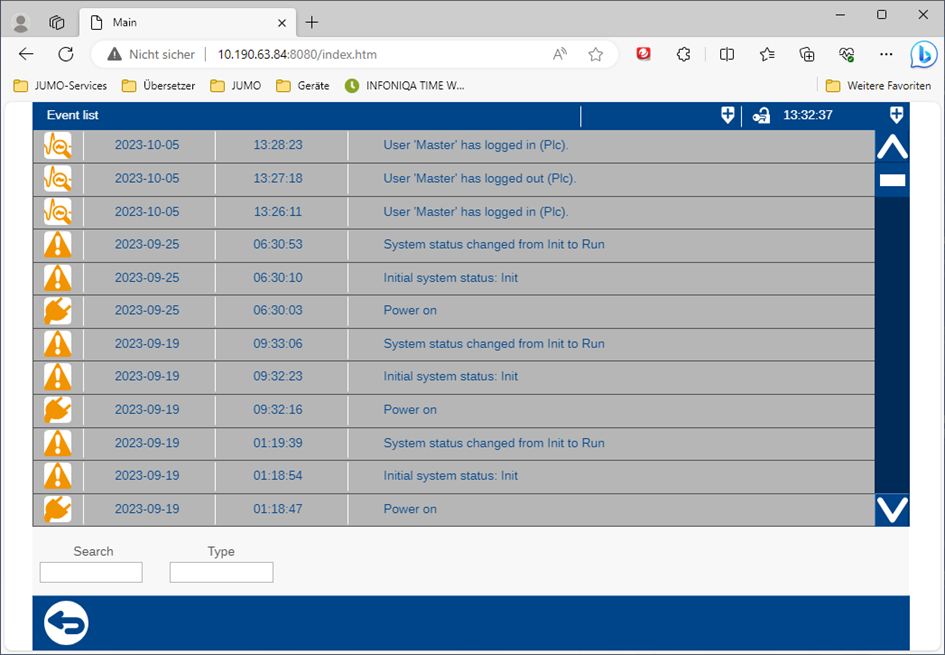Refresh the page

click(66, 54)
